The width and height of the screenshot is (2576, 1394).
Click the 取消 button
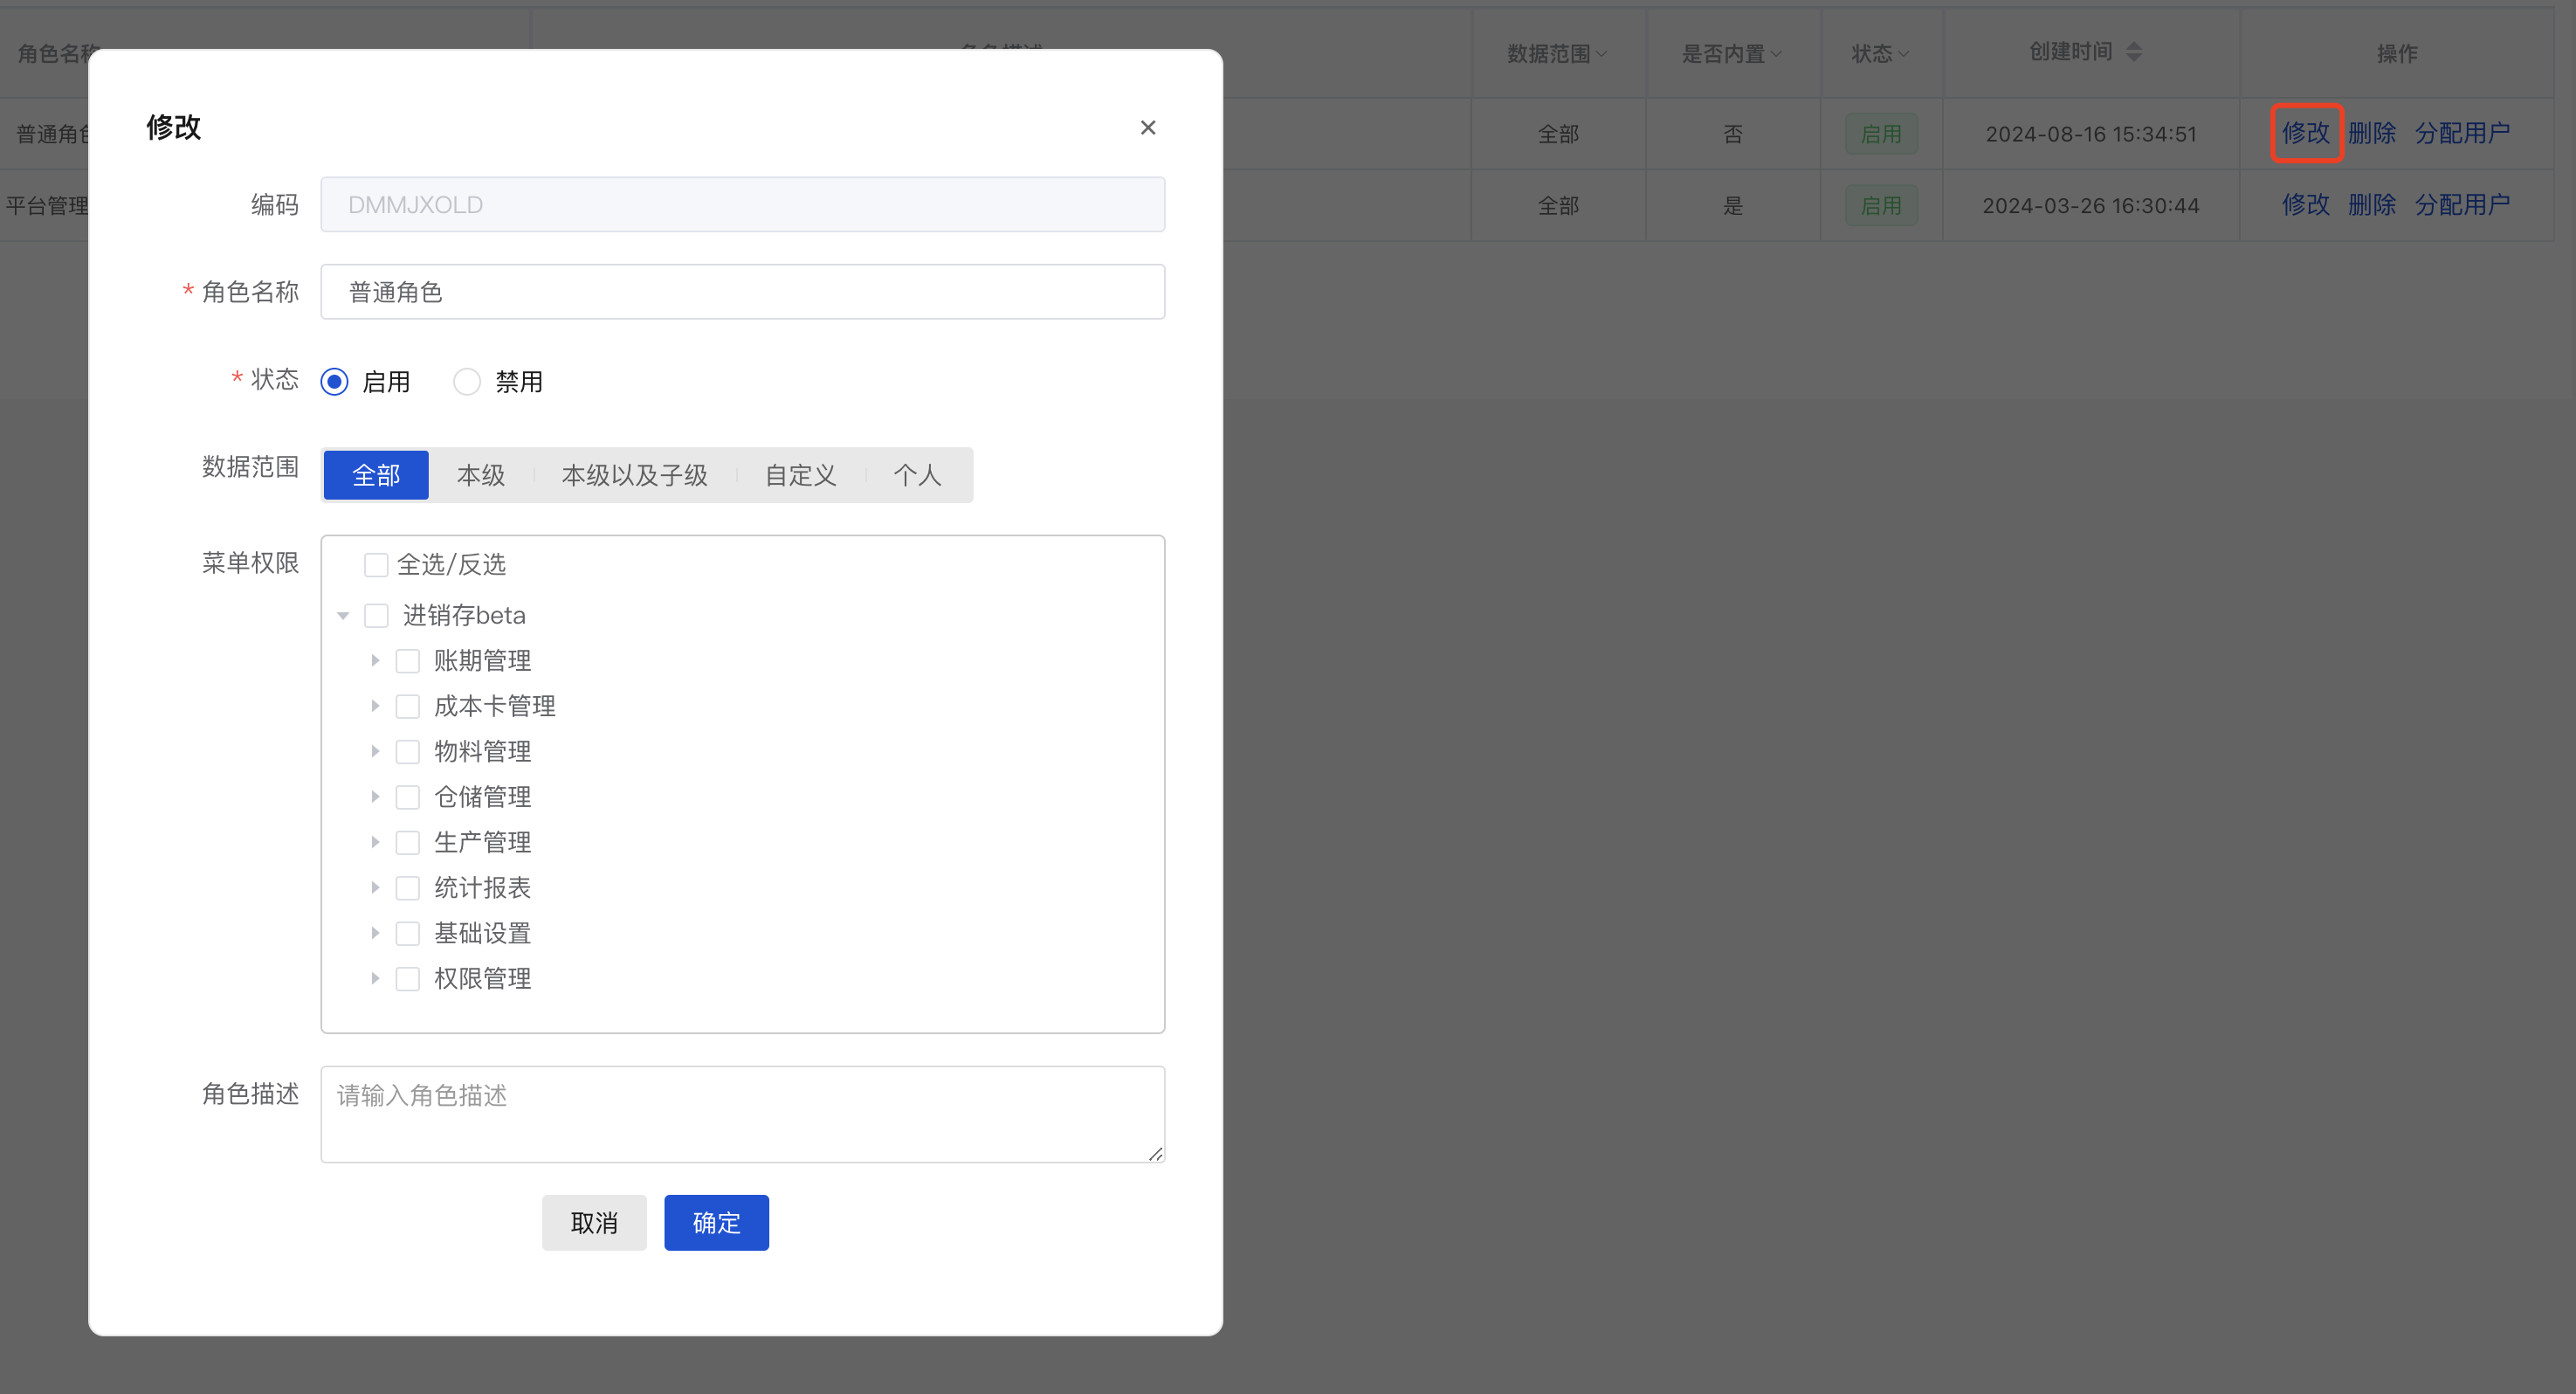pyautogui.click(x=594, y=1222)
